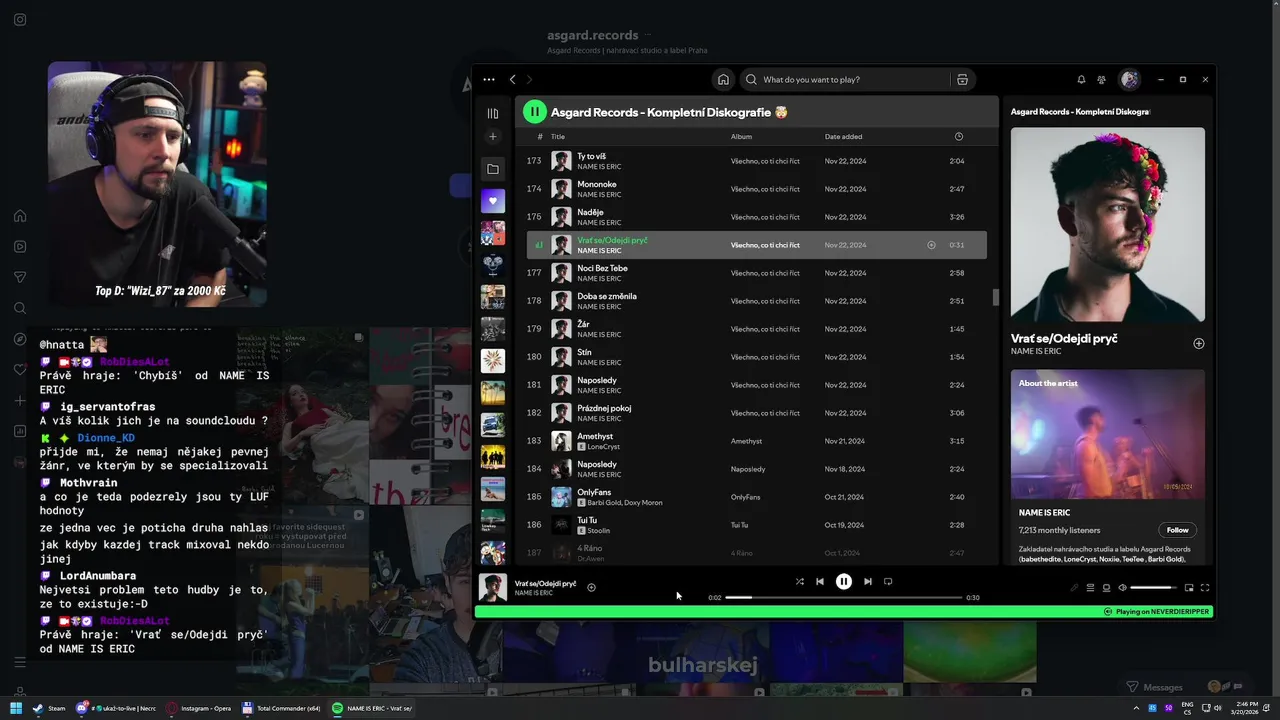The image size is (1280, 720).
Task: Toggle repeat mode
Action: (888, 581)
